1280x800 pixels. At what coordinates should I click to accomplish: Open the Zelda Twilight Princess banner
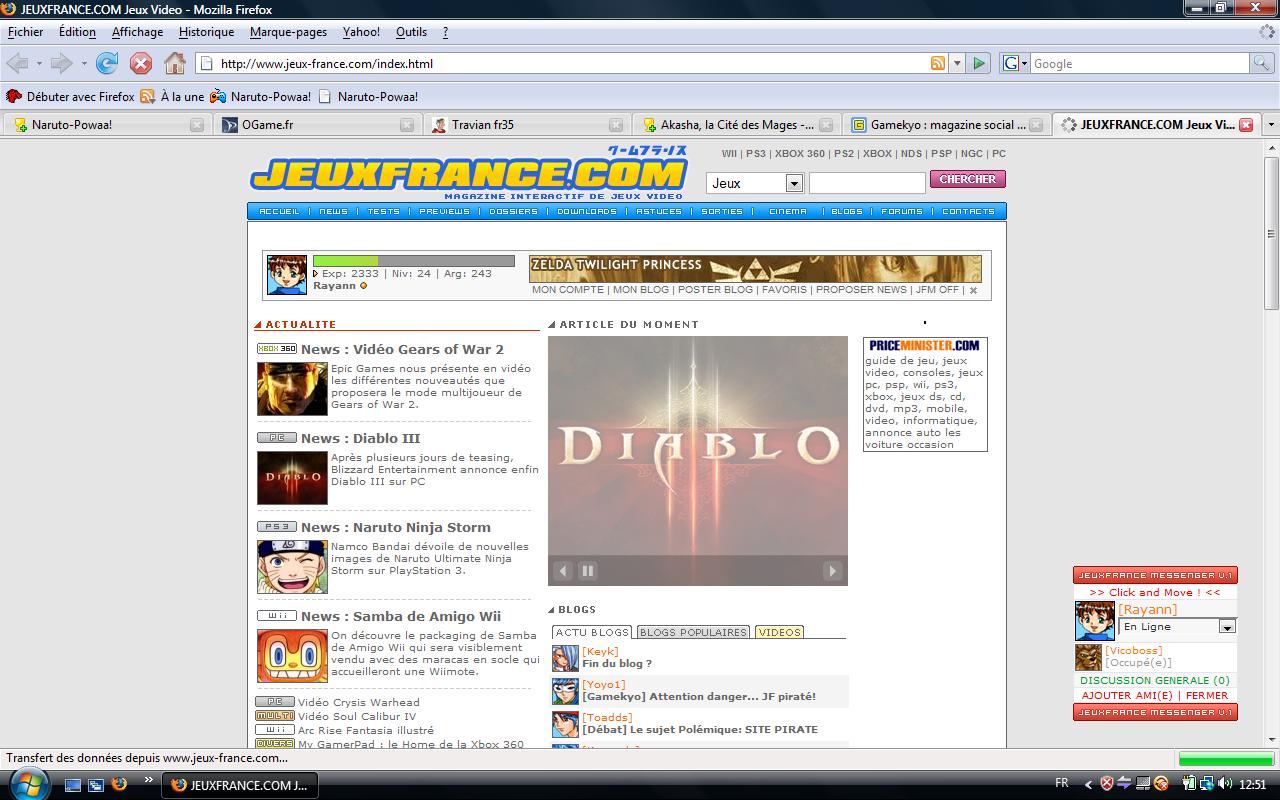point(755,269)
